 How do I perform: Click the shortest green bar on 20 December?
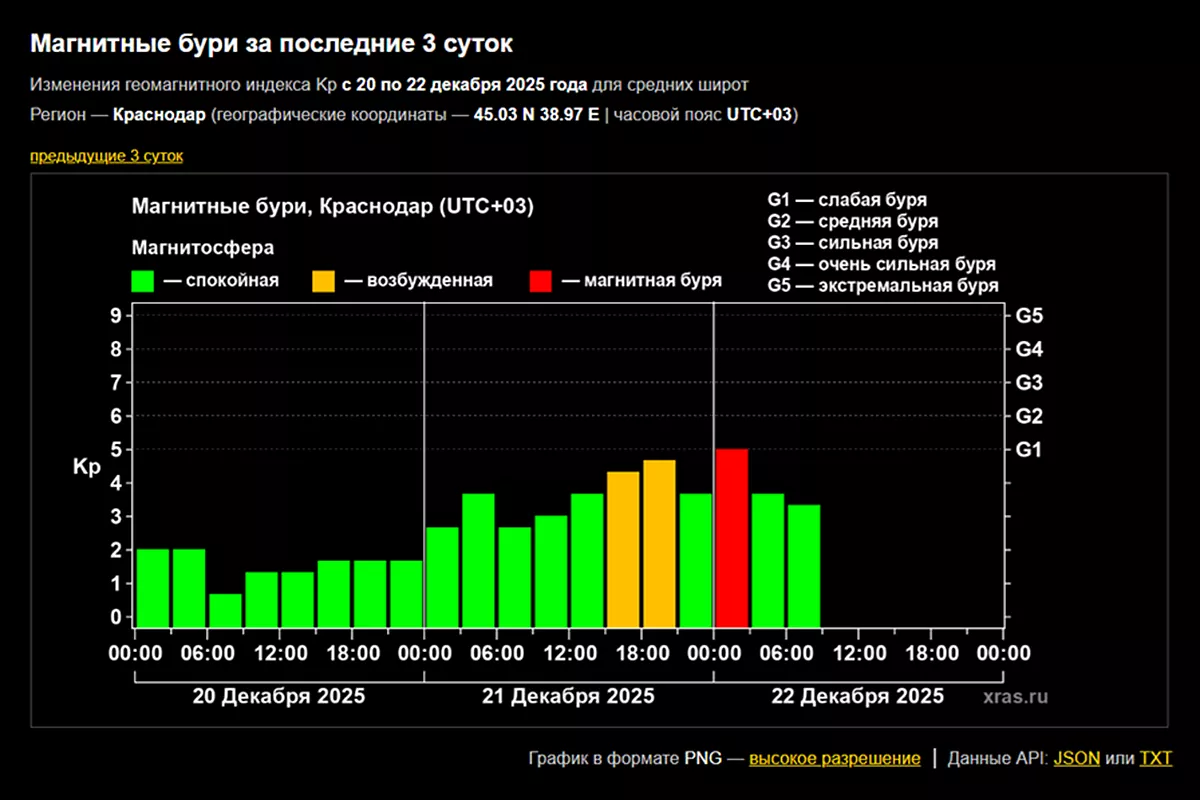click(x=225, y=610)
